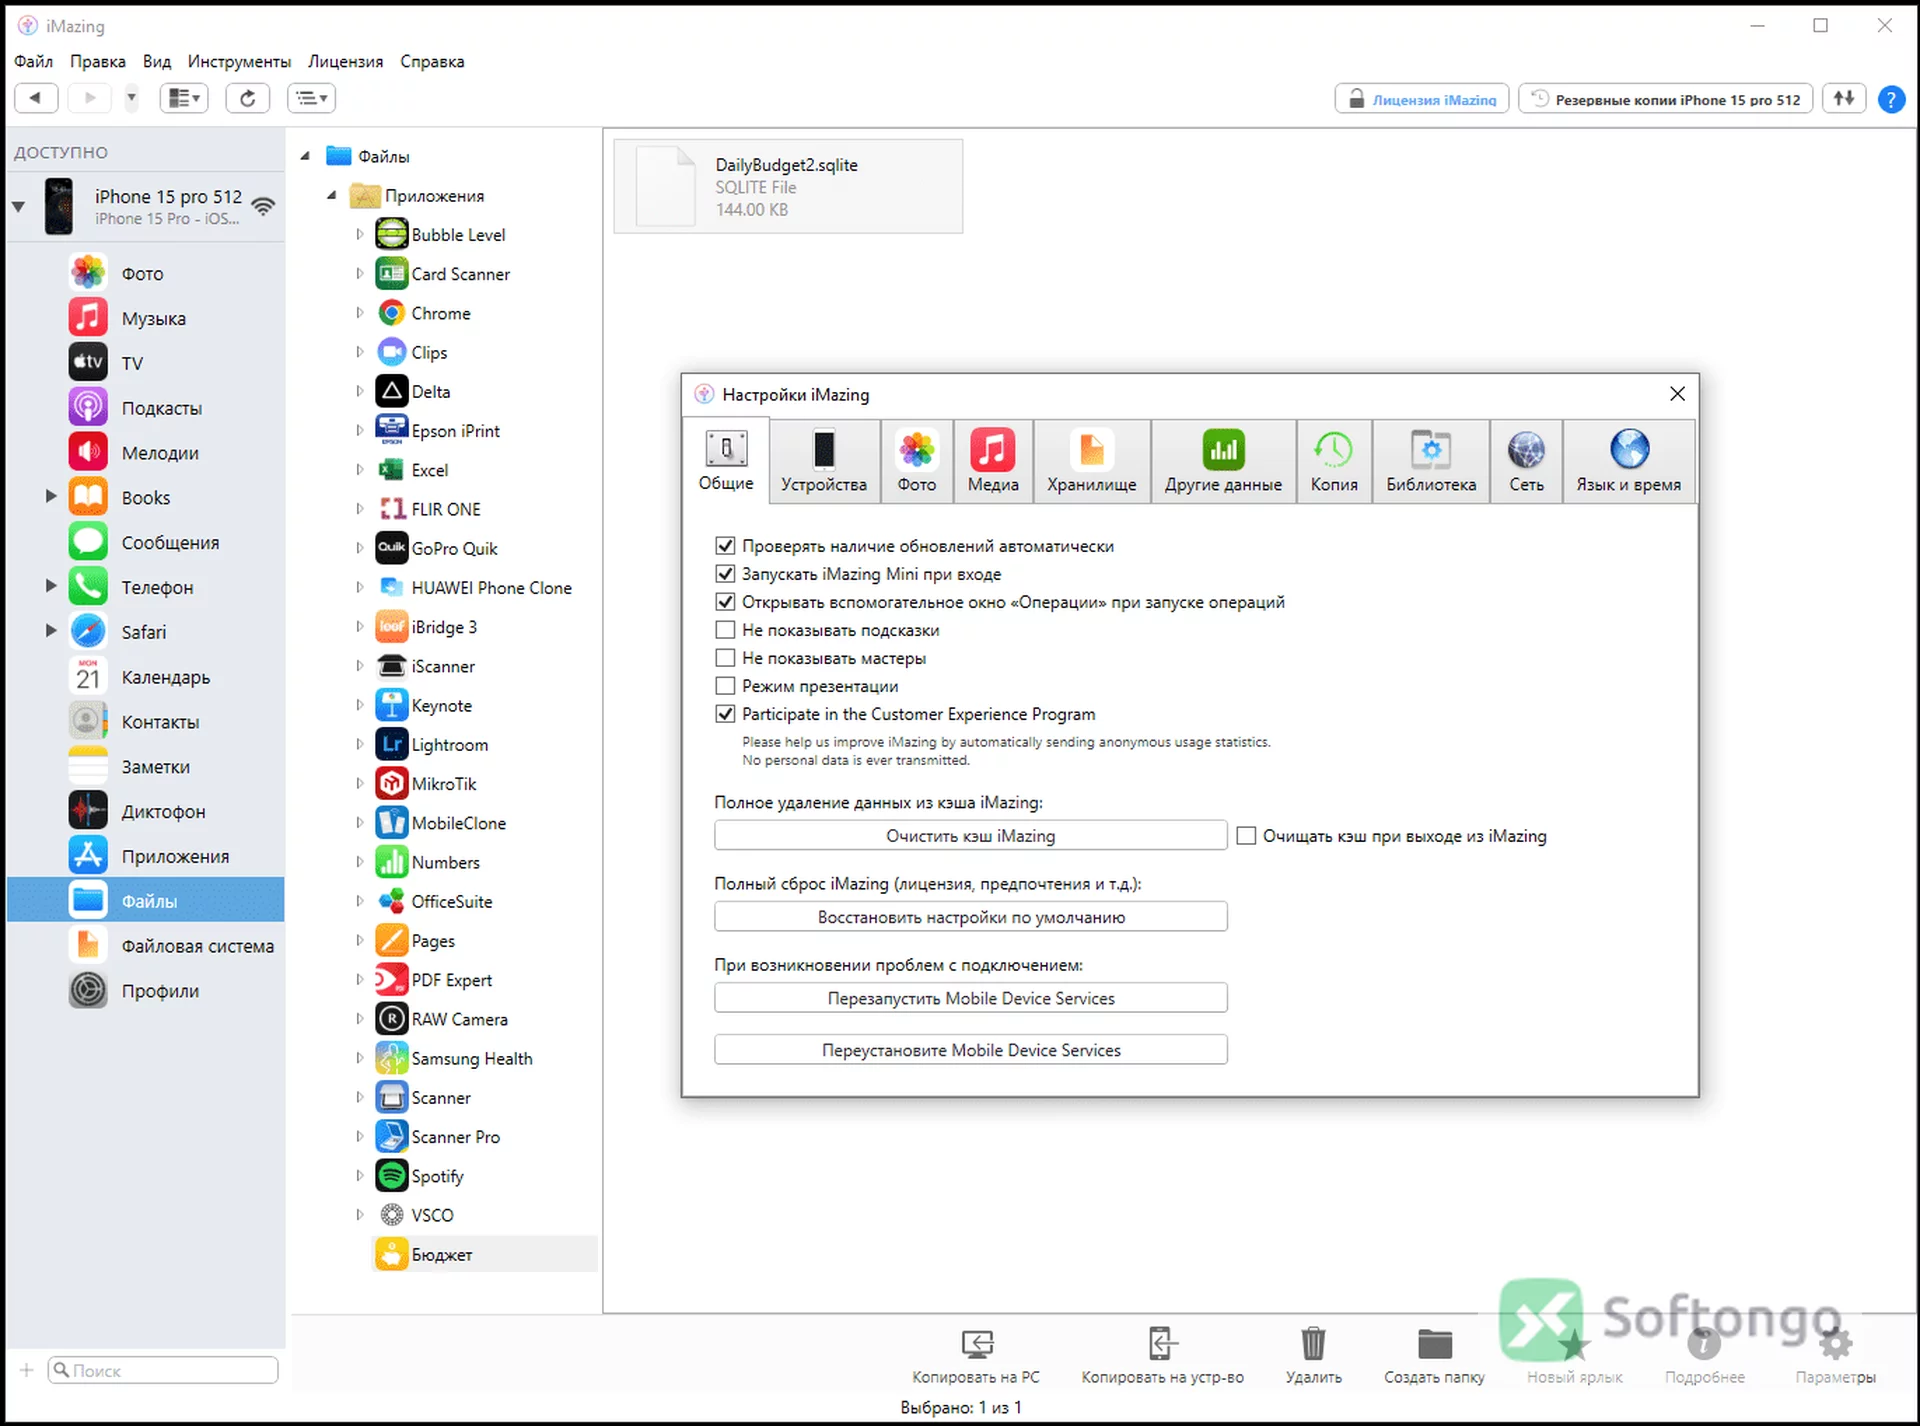The height and width of the screenshot is (1426, 1920).
Task: Click the transfer arrows toolbar icon
Action: [x=1844, y=98]
